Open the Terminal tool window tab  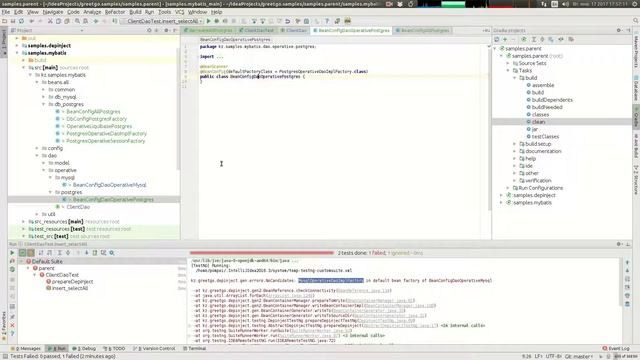click(x=194, y=349)
